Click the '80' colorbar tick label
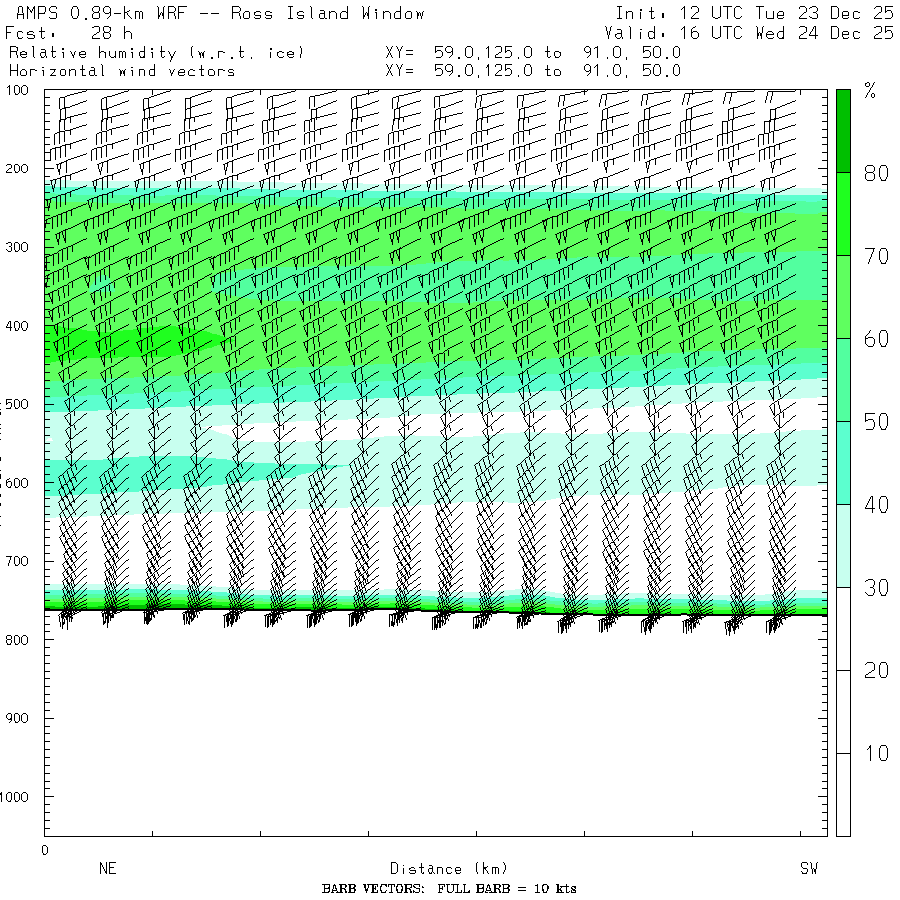This screenshot has width=900, height=900. coord(876,173)
